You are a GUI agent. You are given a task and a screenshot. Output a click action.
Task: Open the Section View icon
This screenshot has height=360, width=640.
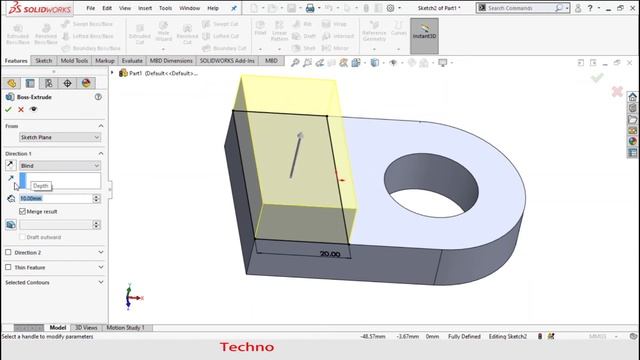(x=331, y=62)
